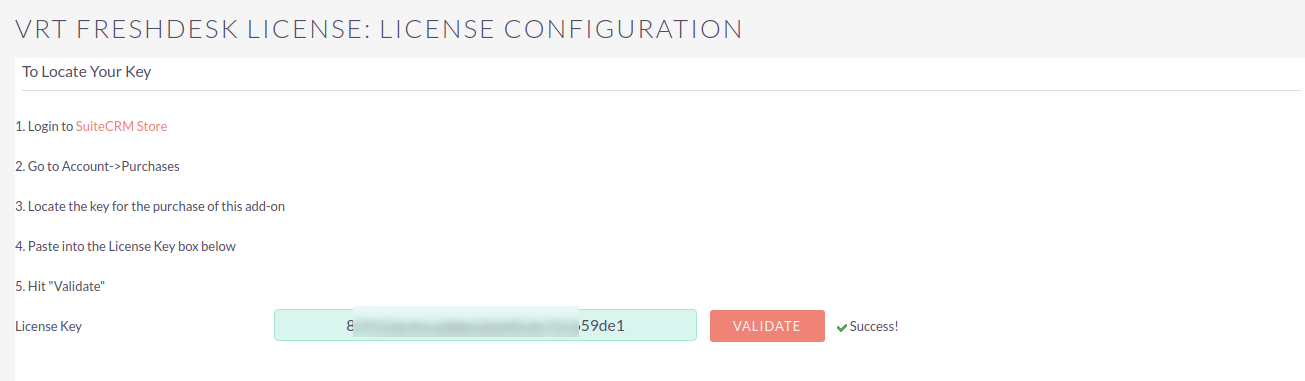
Task: Click empty space right inside License Key box
Action: pos(660,326)
